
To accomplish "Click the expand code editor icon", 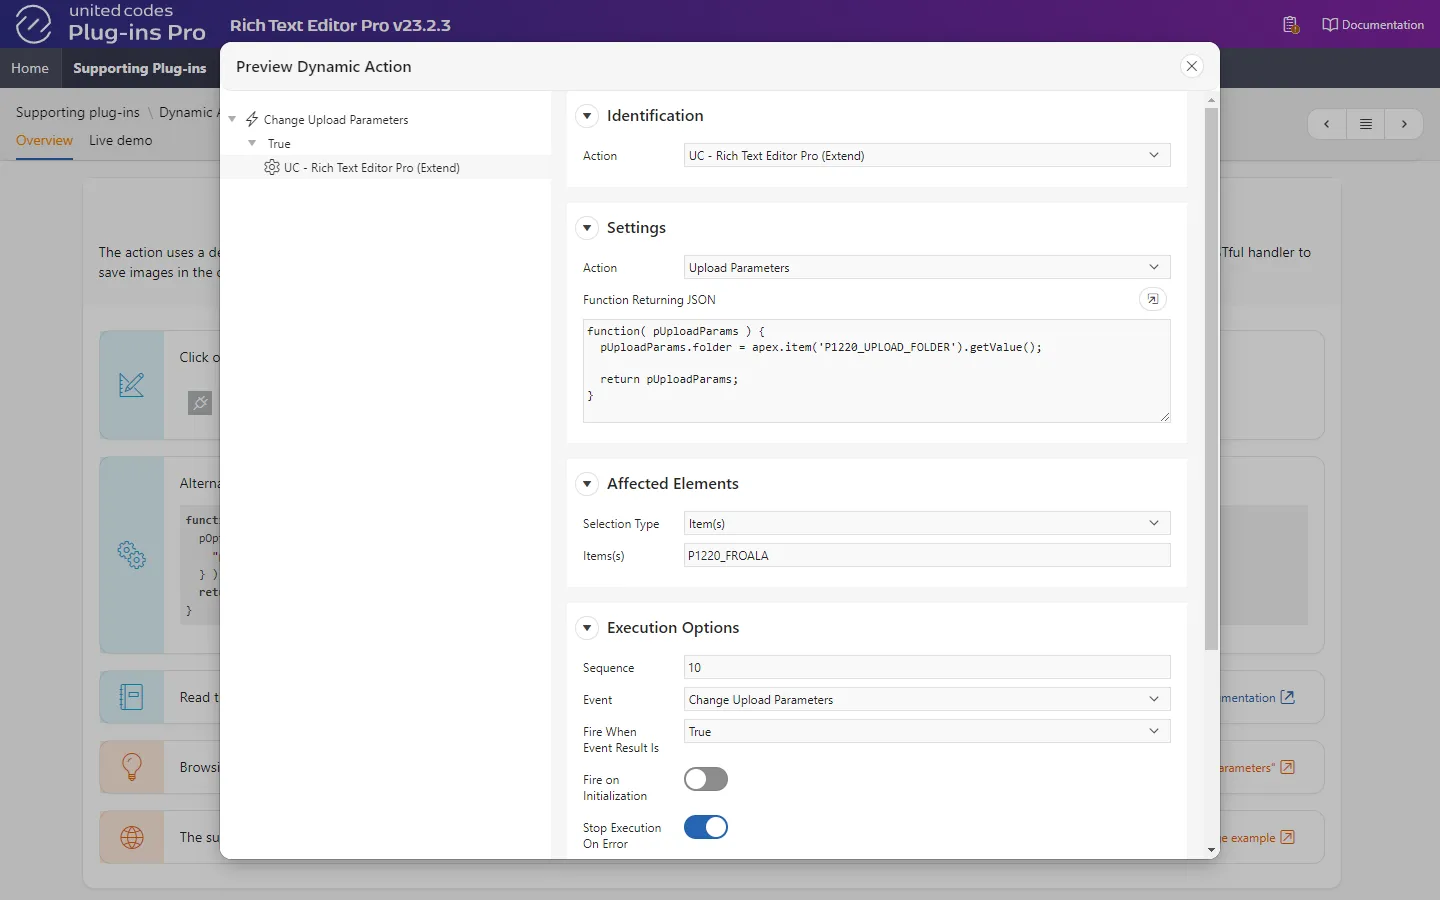I will (x=1152, y=299).
